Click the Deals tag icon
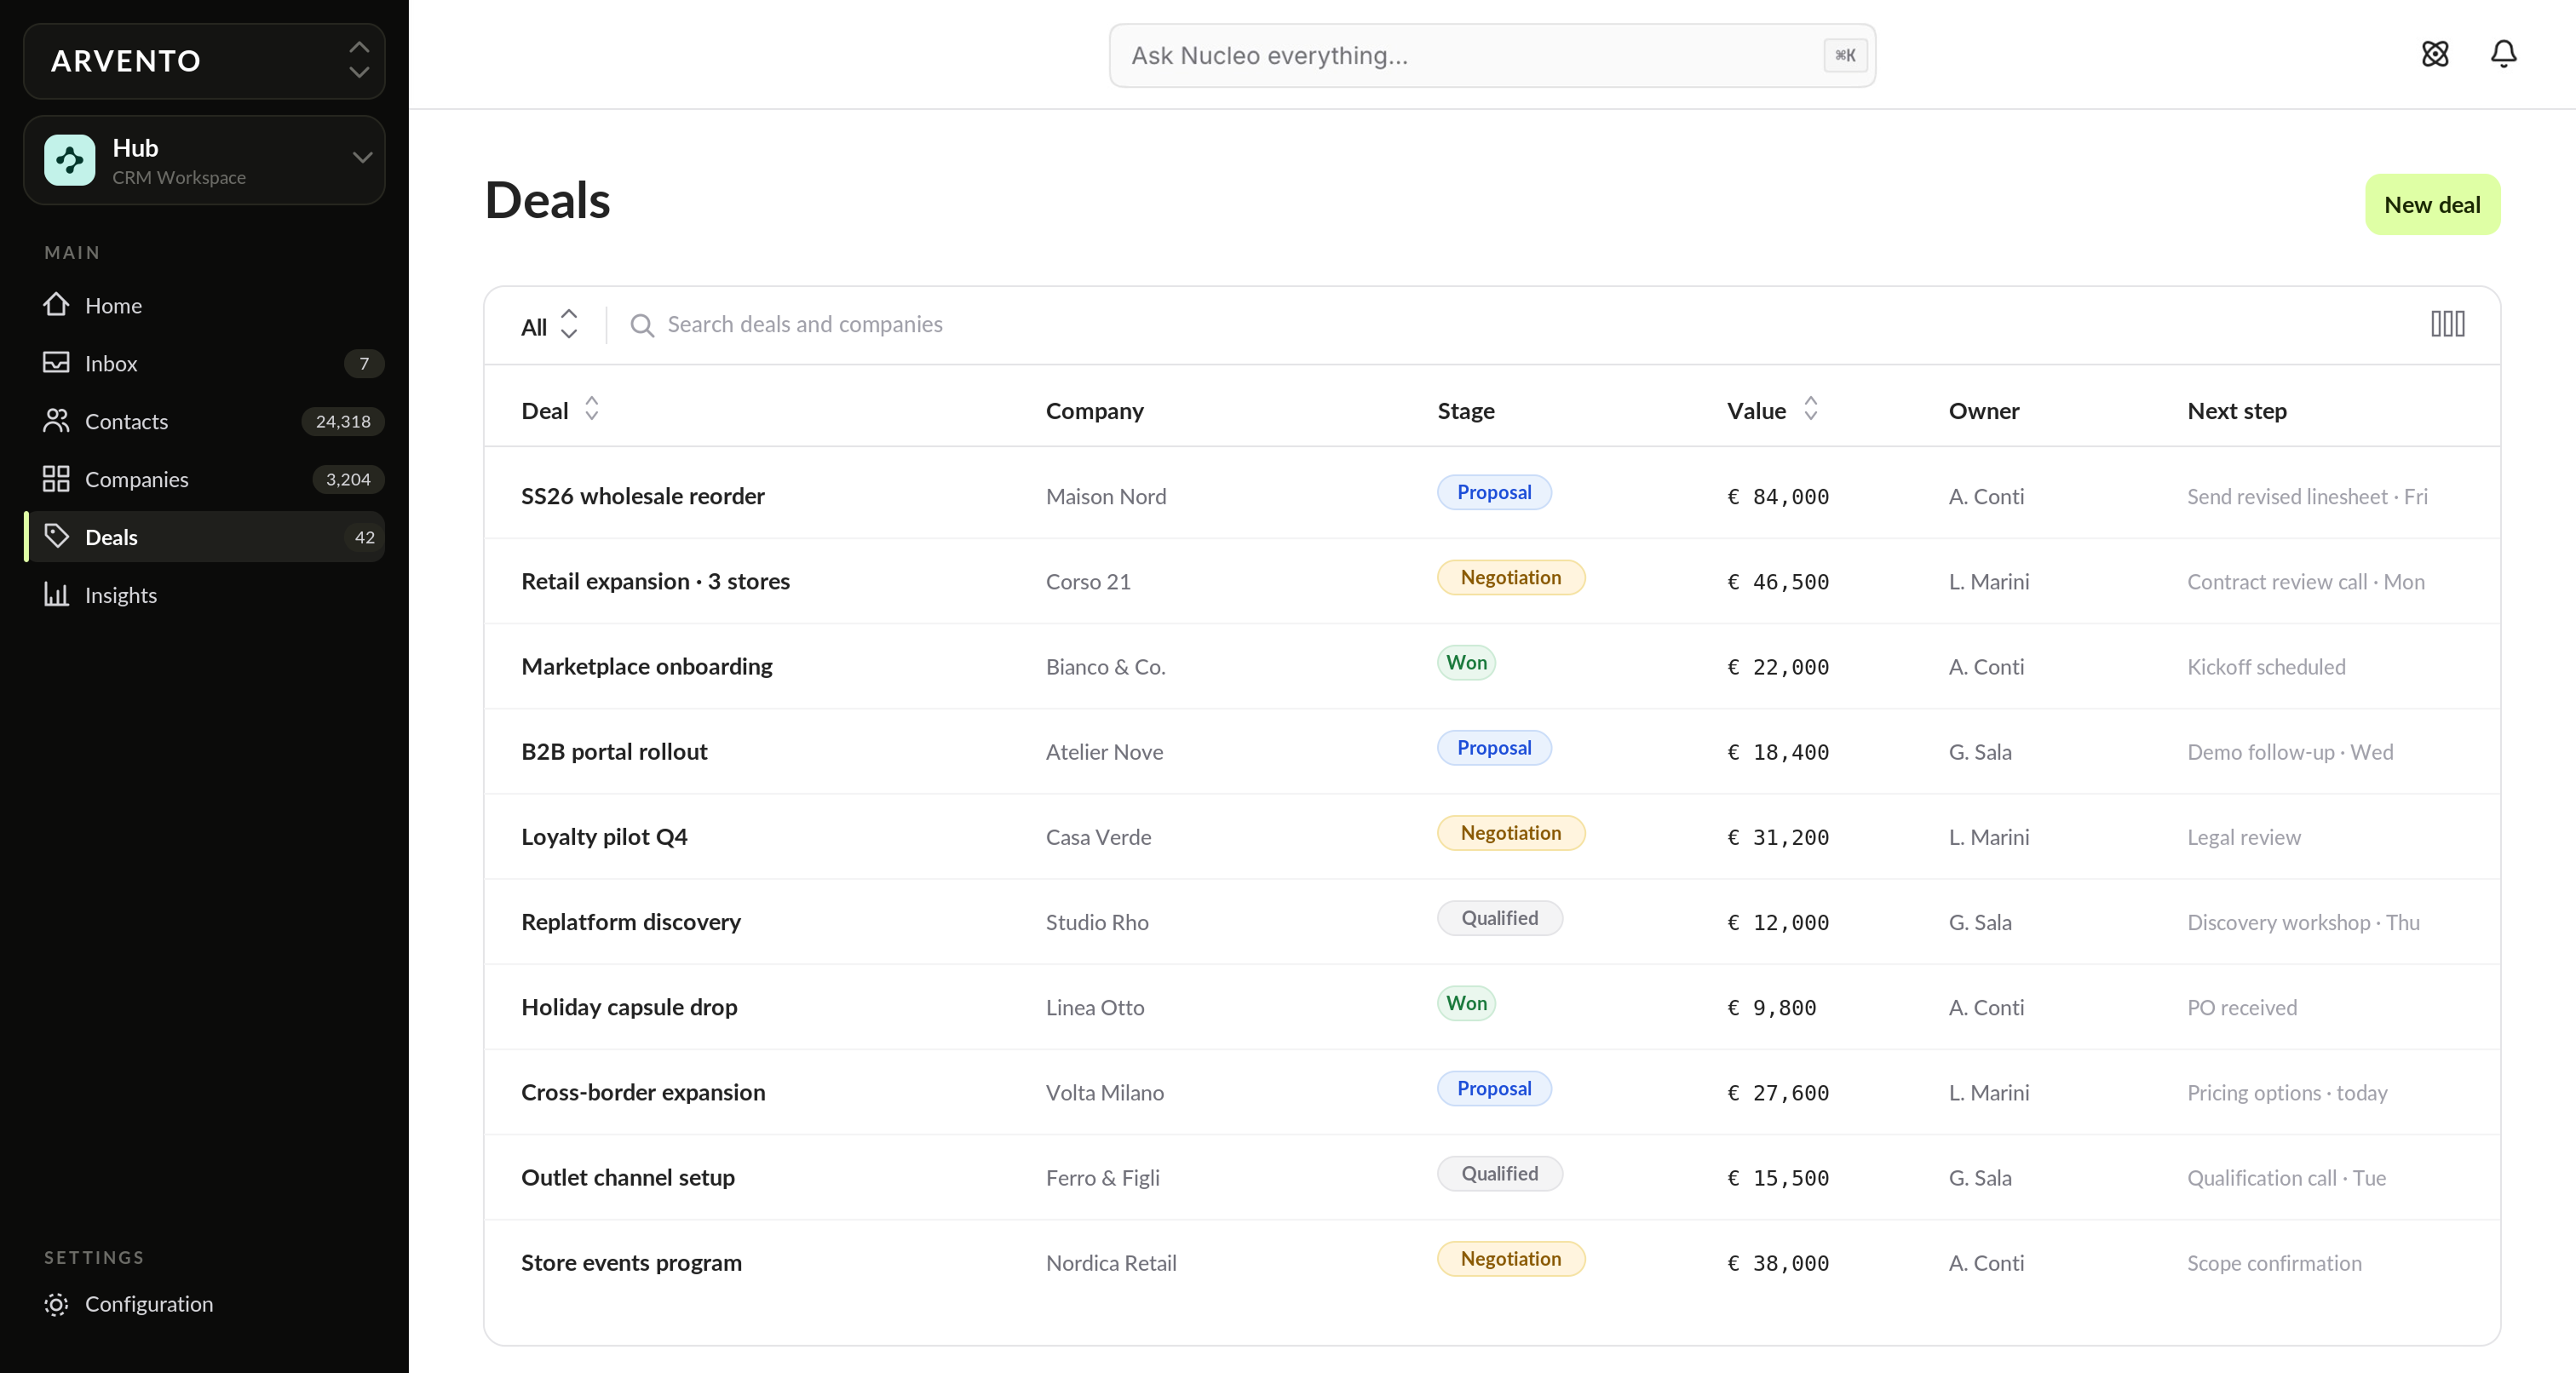2576x1373 pixels. [x=56, y=536]
